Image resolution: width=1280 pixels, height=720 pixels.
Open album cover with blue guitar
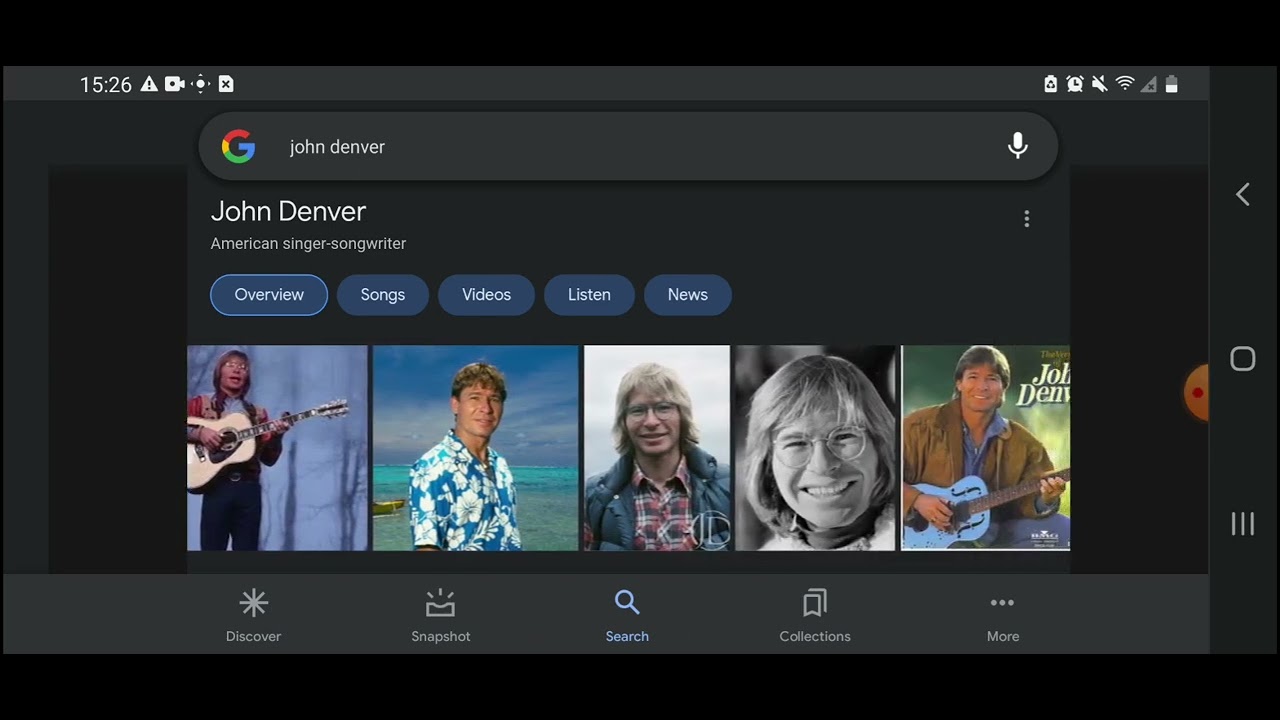(986, 448)
